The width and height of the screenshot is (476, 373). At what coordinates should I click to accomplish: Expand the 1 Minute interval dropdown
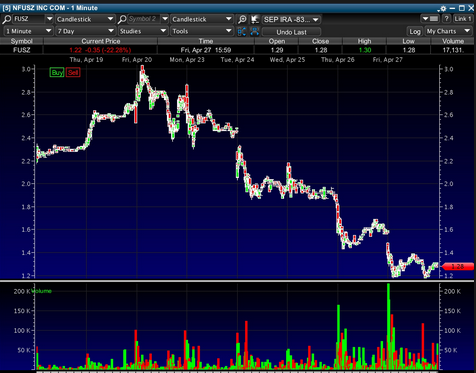28,31
